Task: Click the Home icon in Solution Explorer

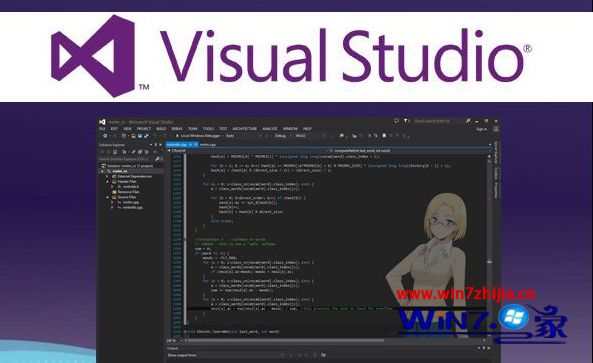Action: (x=115, y=152)
